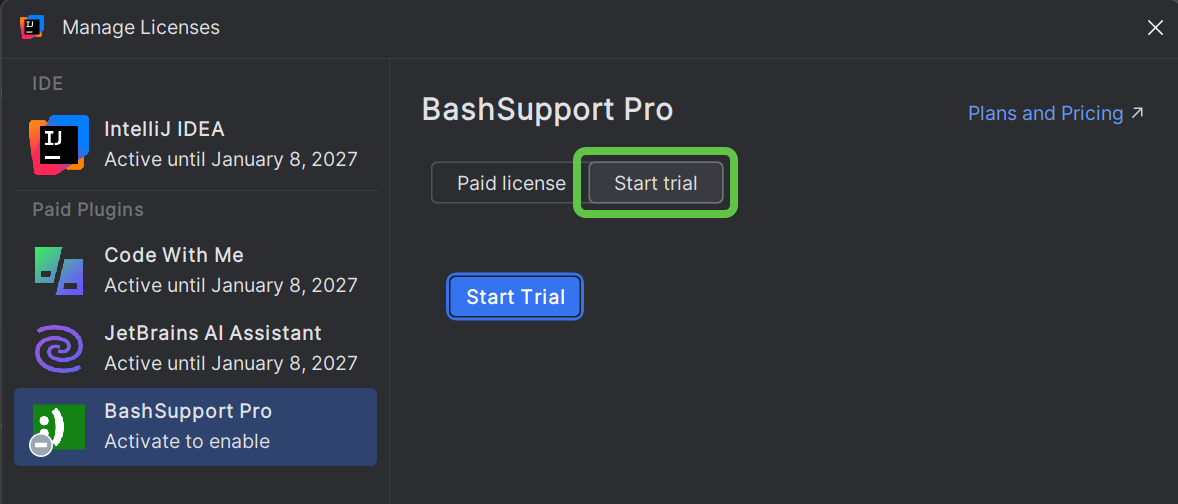Click the JetBrains AI Assistant spiral icon

point(59,348)
